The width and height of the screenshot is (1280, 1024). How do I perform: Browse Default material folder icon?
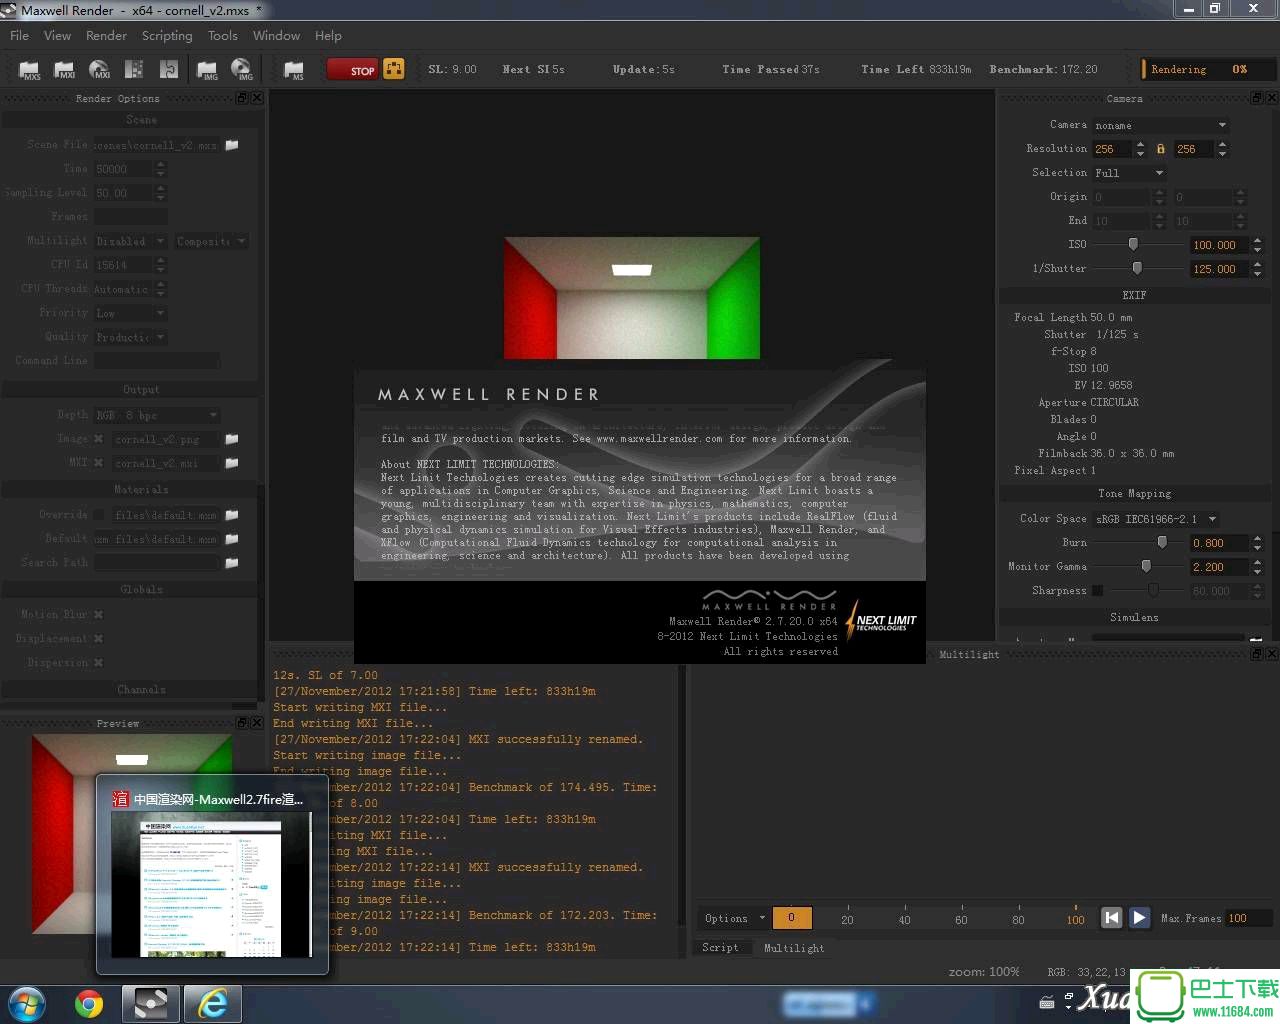[232, 539]
